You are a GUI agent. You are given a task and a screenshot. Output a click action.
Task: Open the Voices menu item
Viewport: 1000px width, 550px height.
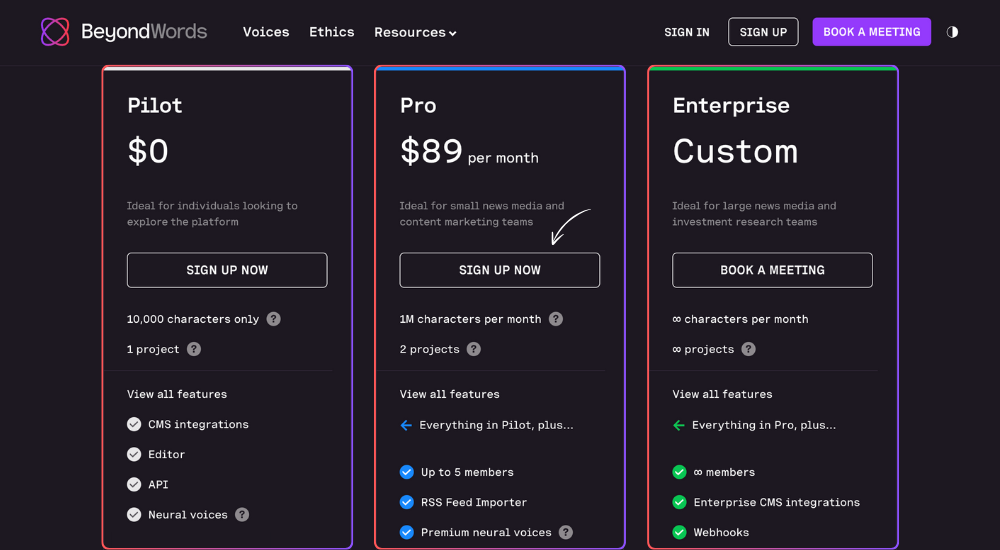tap(266, 32)
